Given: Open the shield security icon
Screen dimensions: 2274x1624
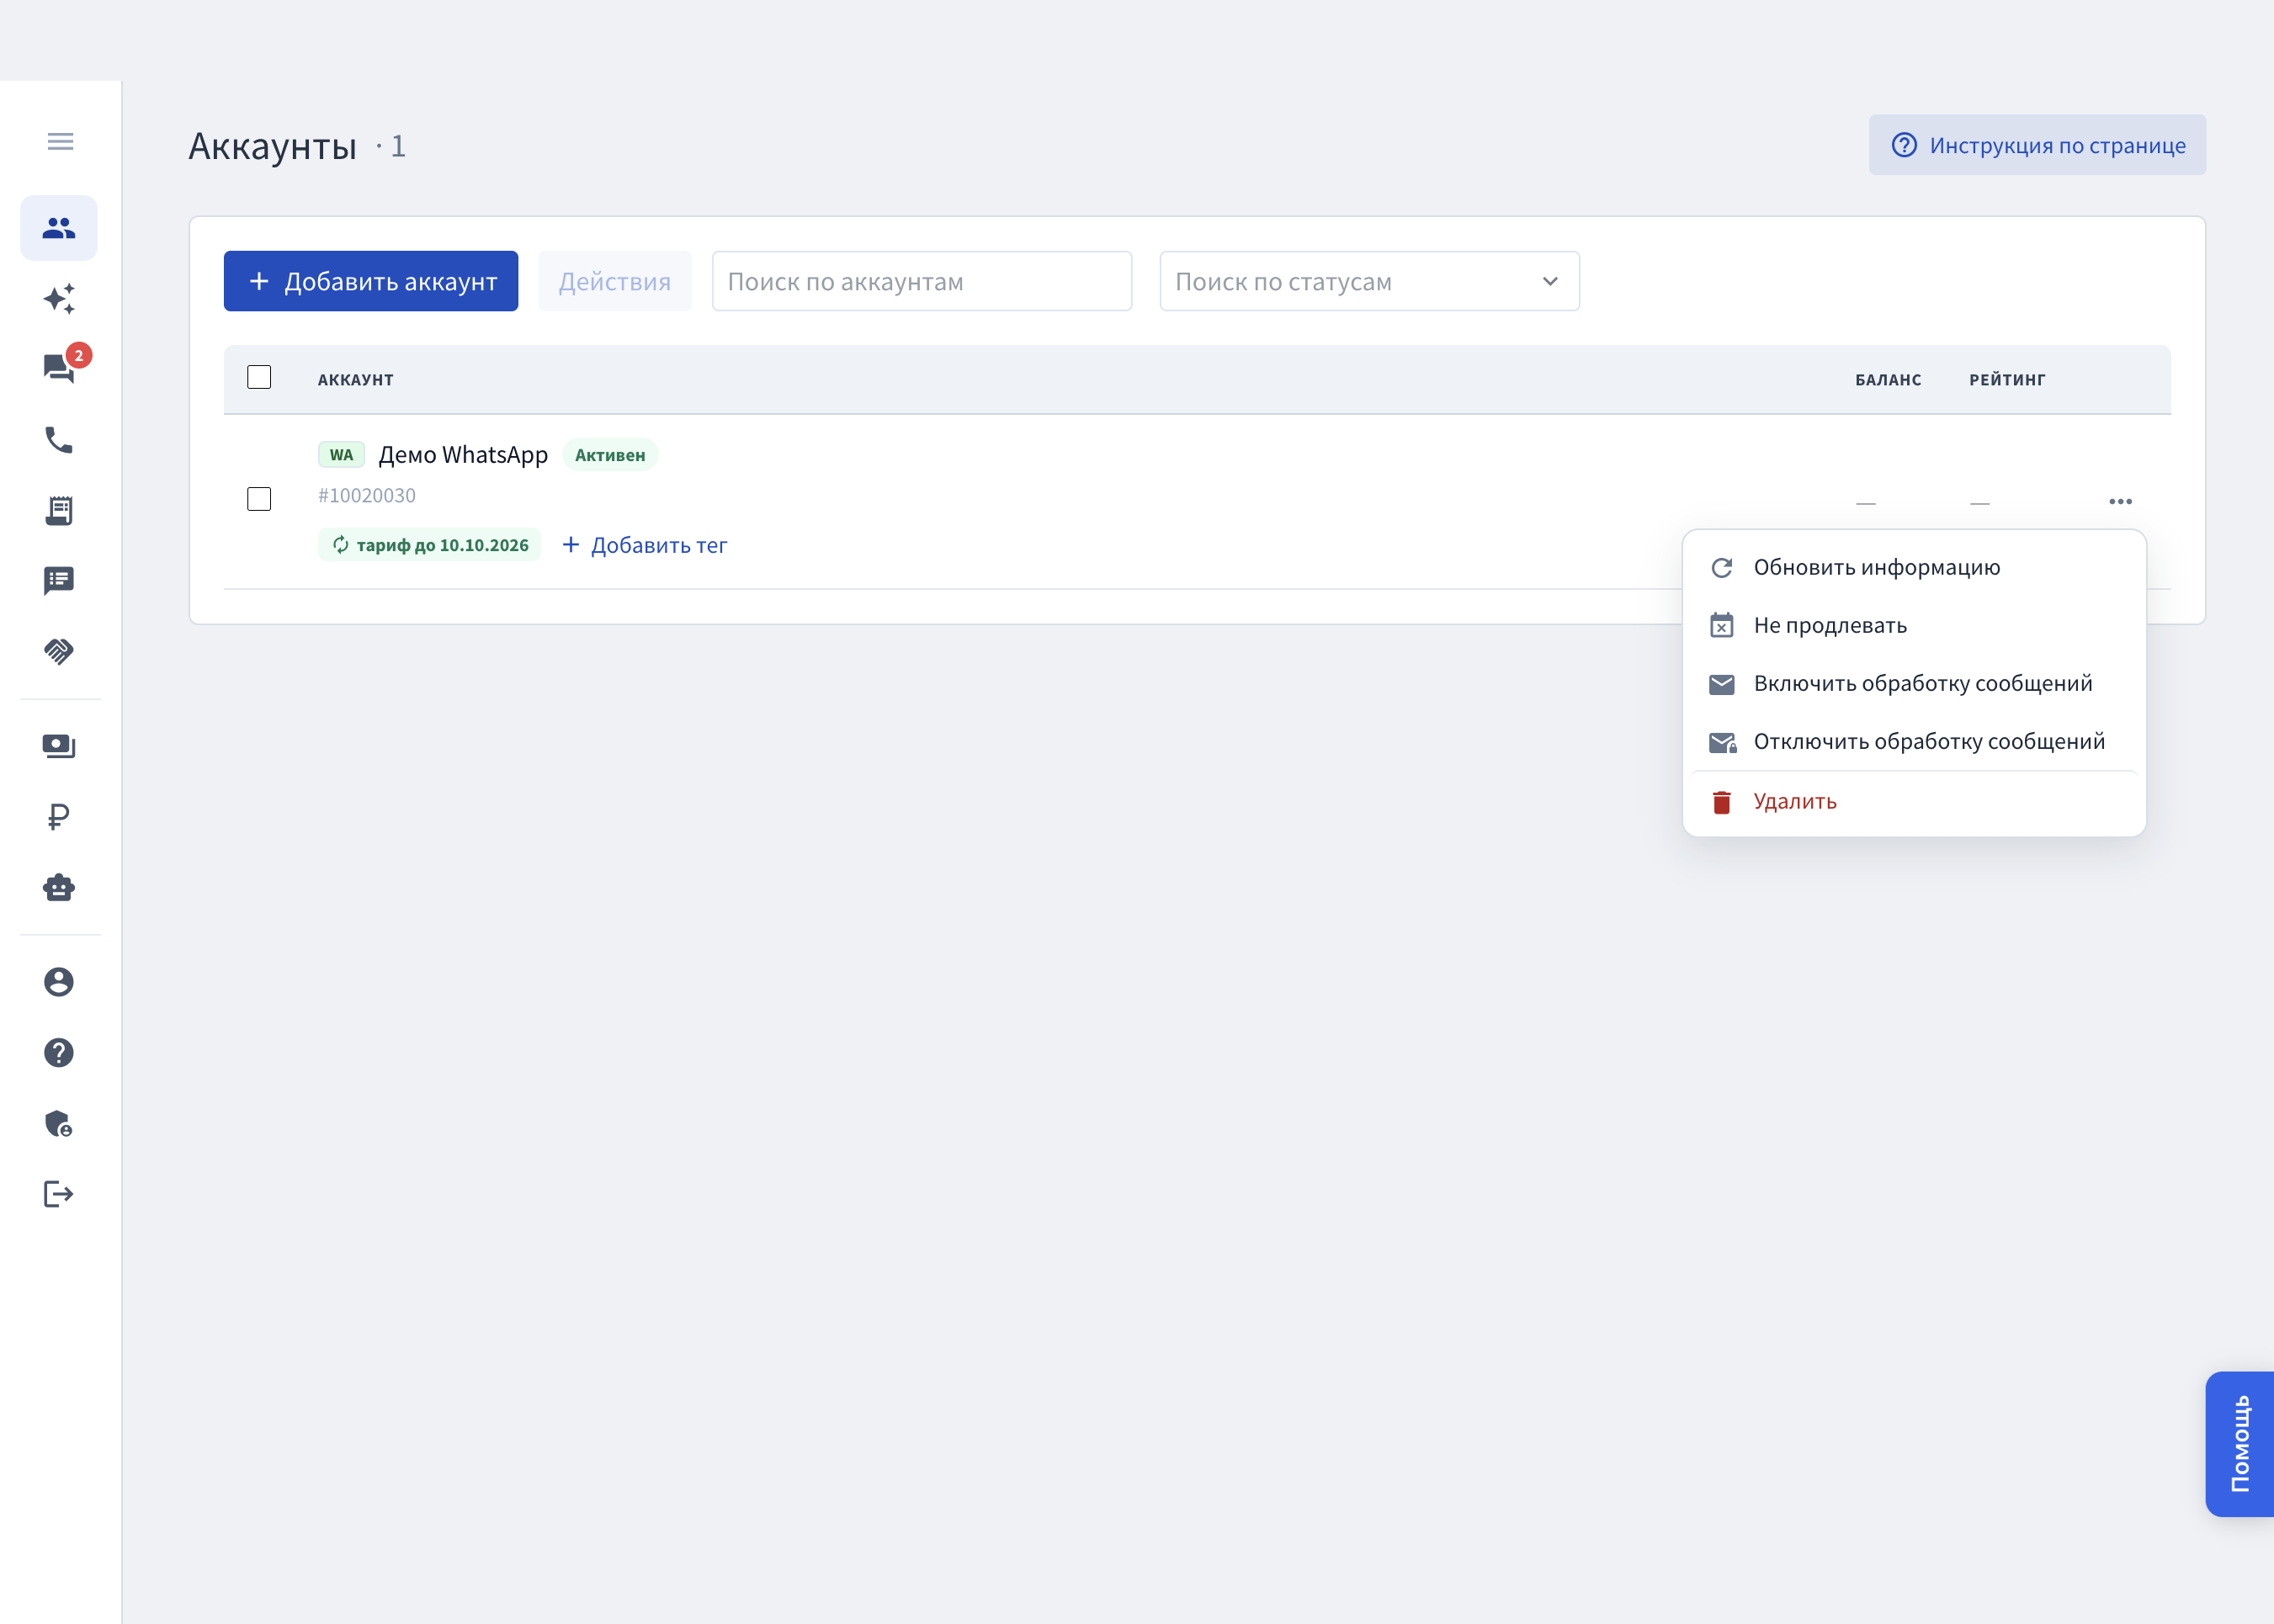Looking at the screenshot, I should point(59,1124).
